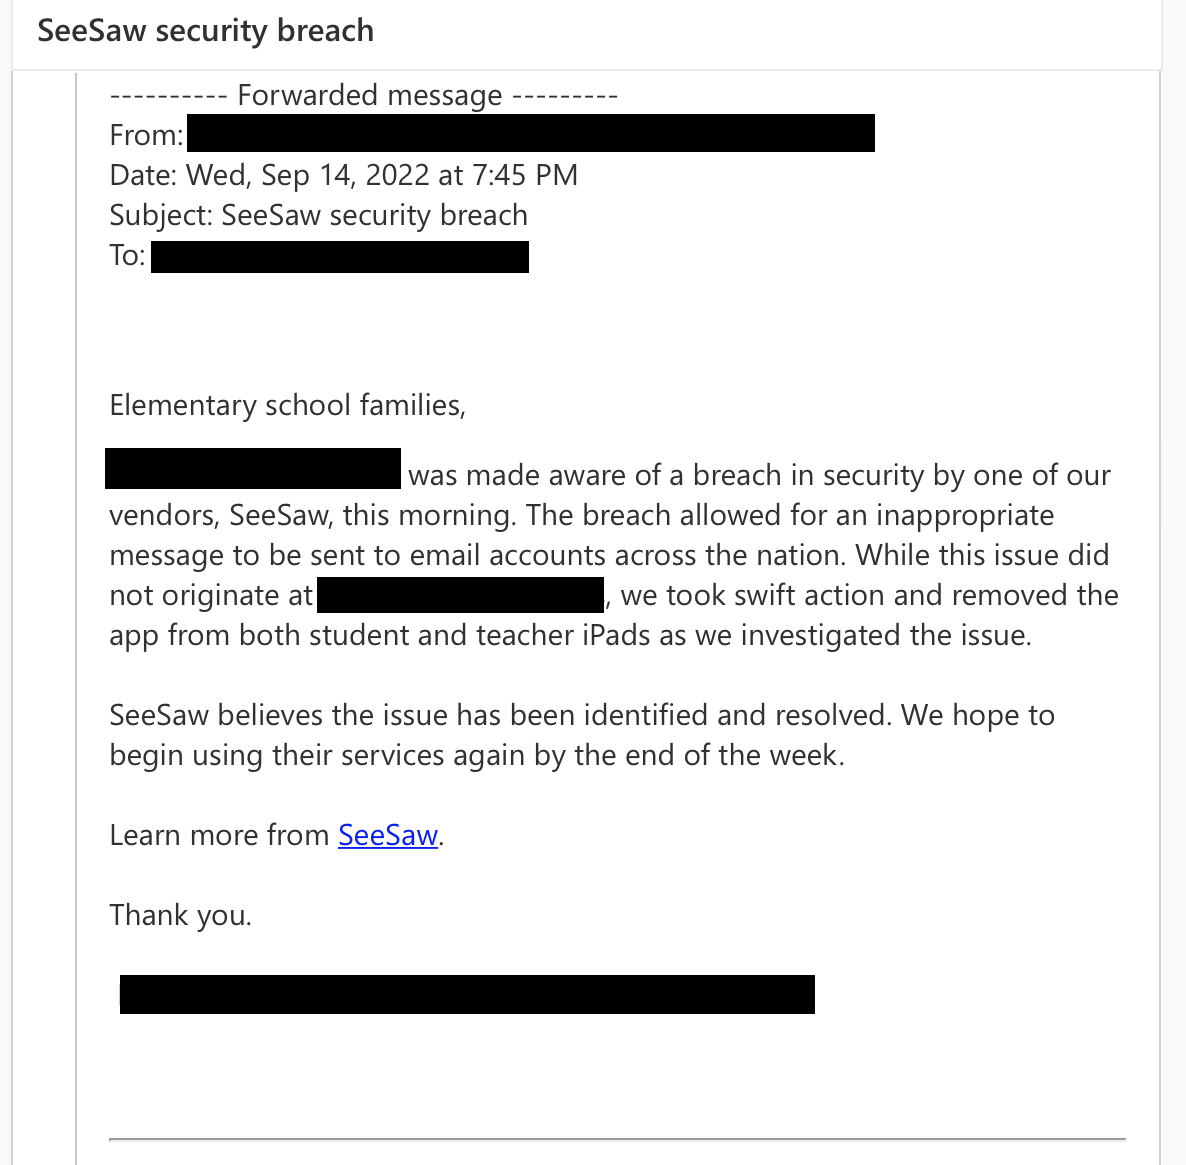Image resolution: width=1186 pixels, height=1165 pixels.
Task: Click the "Elementary school families," greeting
Action: (x=287, y=405)
